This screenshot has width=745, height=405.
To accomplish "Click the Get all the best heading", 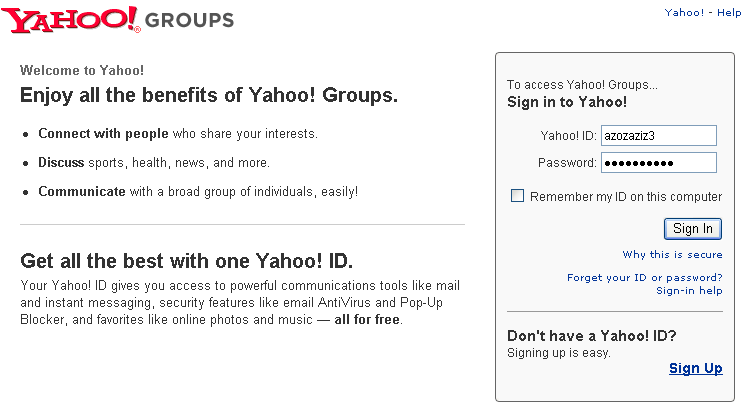I will pyautogui.click(x=186, y=261).
